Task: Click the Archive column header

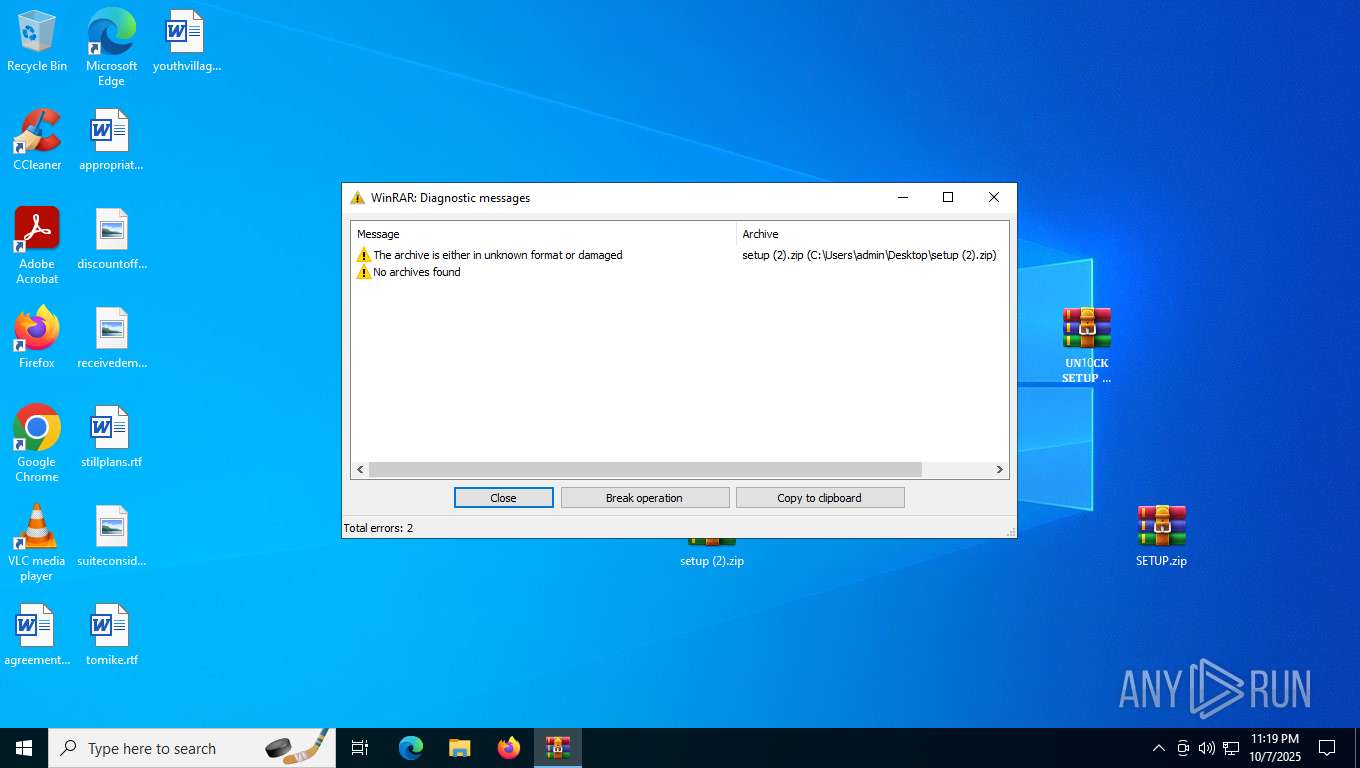Action: click(x=872, y=234)
